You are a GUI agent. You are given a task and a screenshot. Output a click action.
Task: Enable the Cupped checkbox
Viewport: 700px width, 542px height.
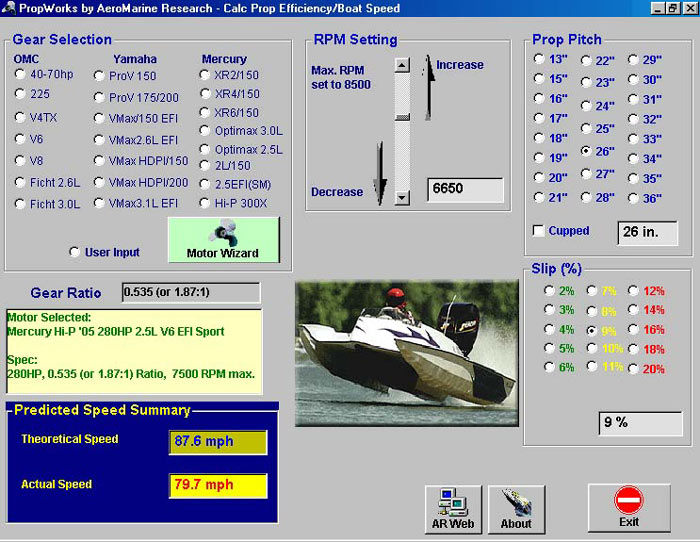coord(539,231)
